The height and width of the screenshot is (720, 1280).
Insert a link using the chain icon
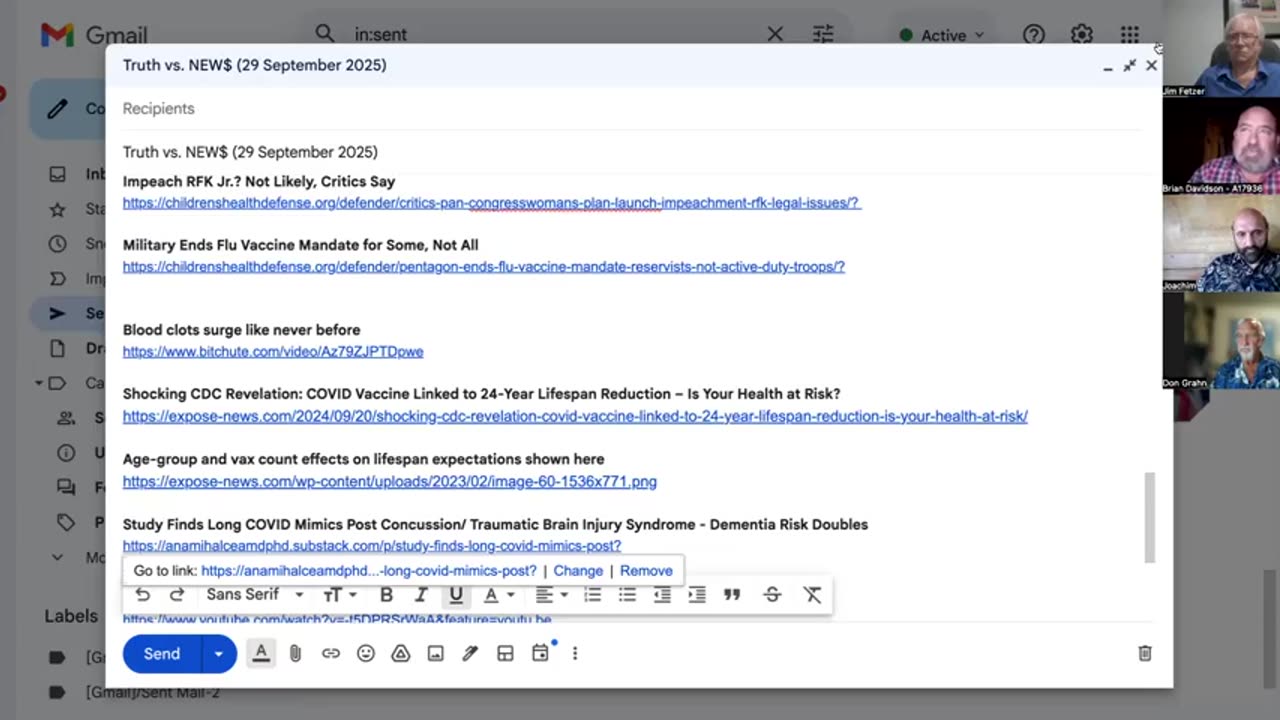(330, 653)
